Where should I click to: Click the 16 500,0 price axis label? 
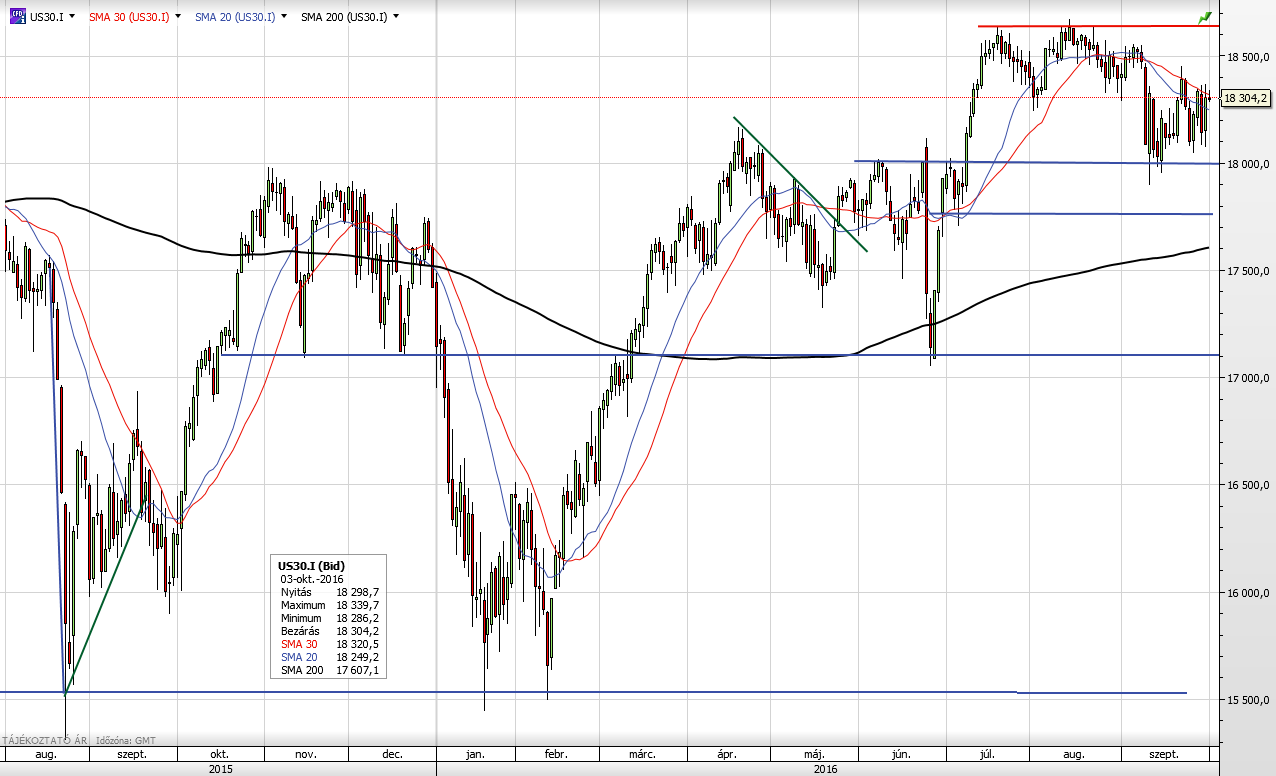tap(1248, 485)
